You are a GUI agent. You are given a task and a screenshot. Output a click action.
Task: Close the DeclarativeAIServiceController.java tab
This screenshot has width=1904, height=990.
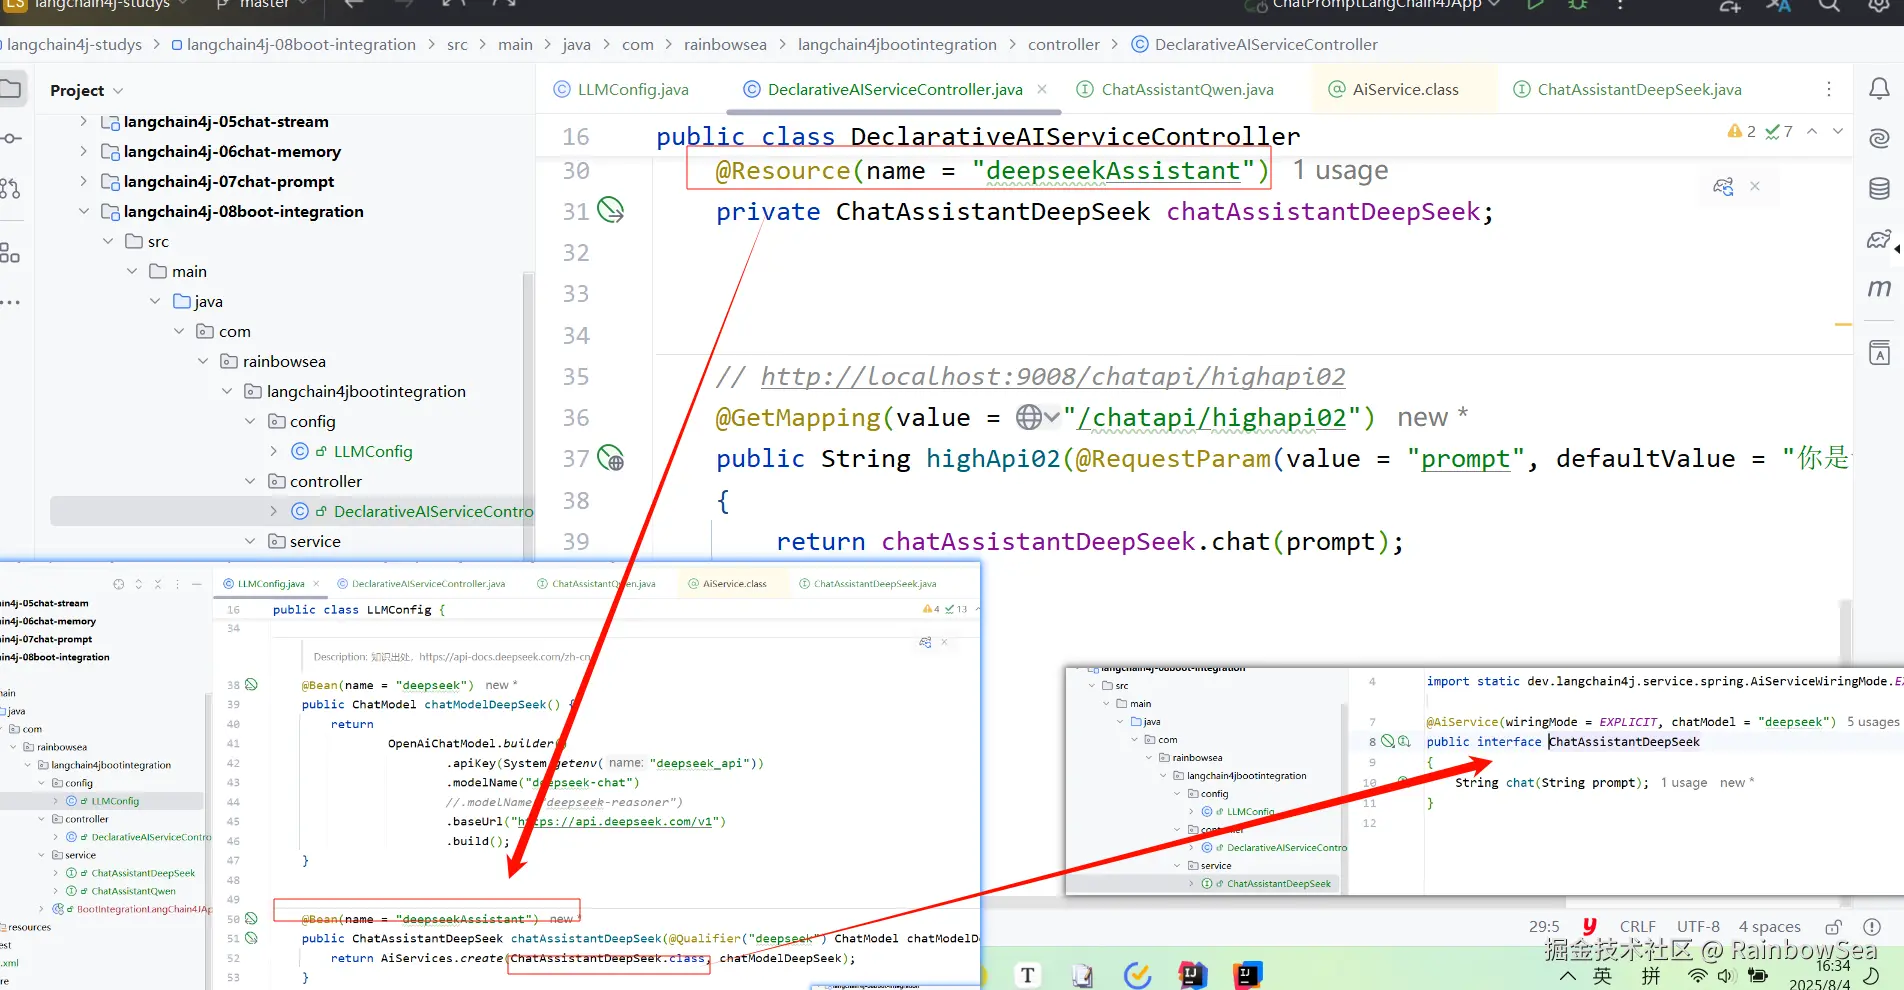pyautogui.click(x=1042, y=89)
